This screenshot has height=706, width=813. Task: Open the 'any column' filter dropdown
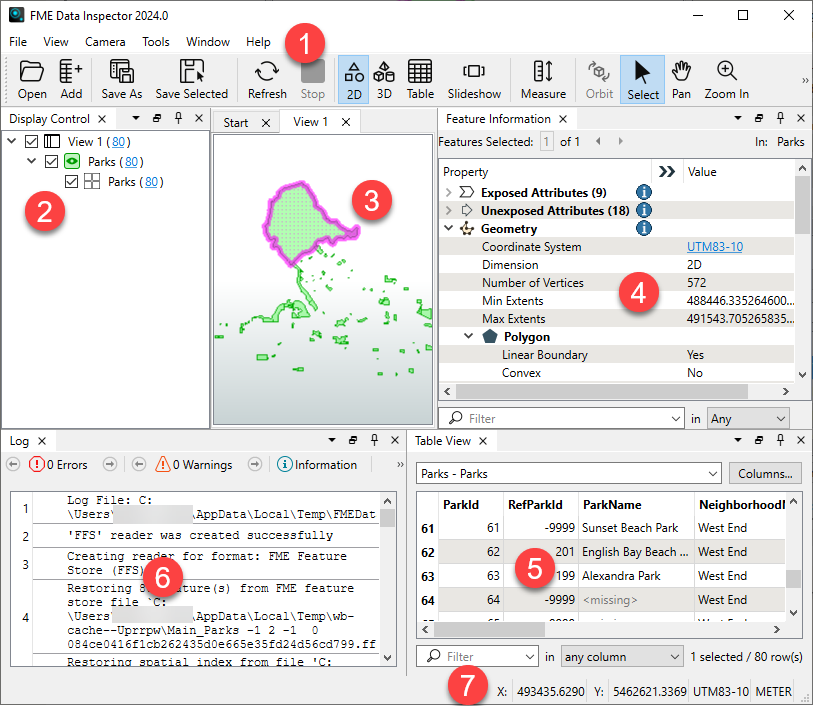pos(622,657)
